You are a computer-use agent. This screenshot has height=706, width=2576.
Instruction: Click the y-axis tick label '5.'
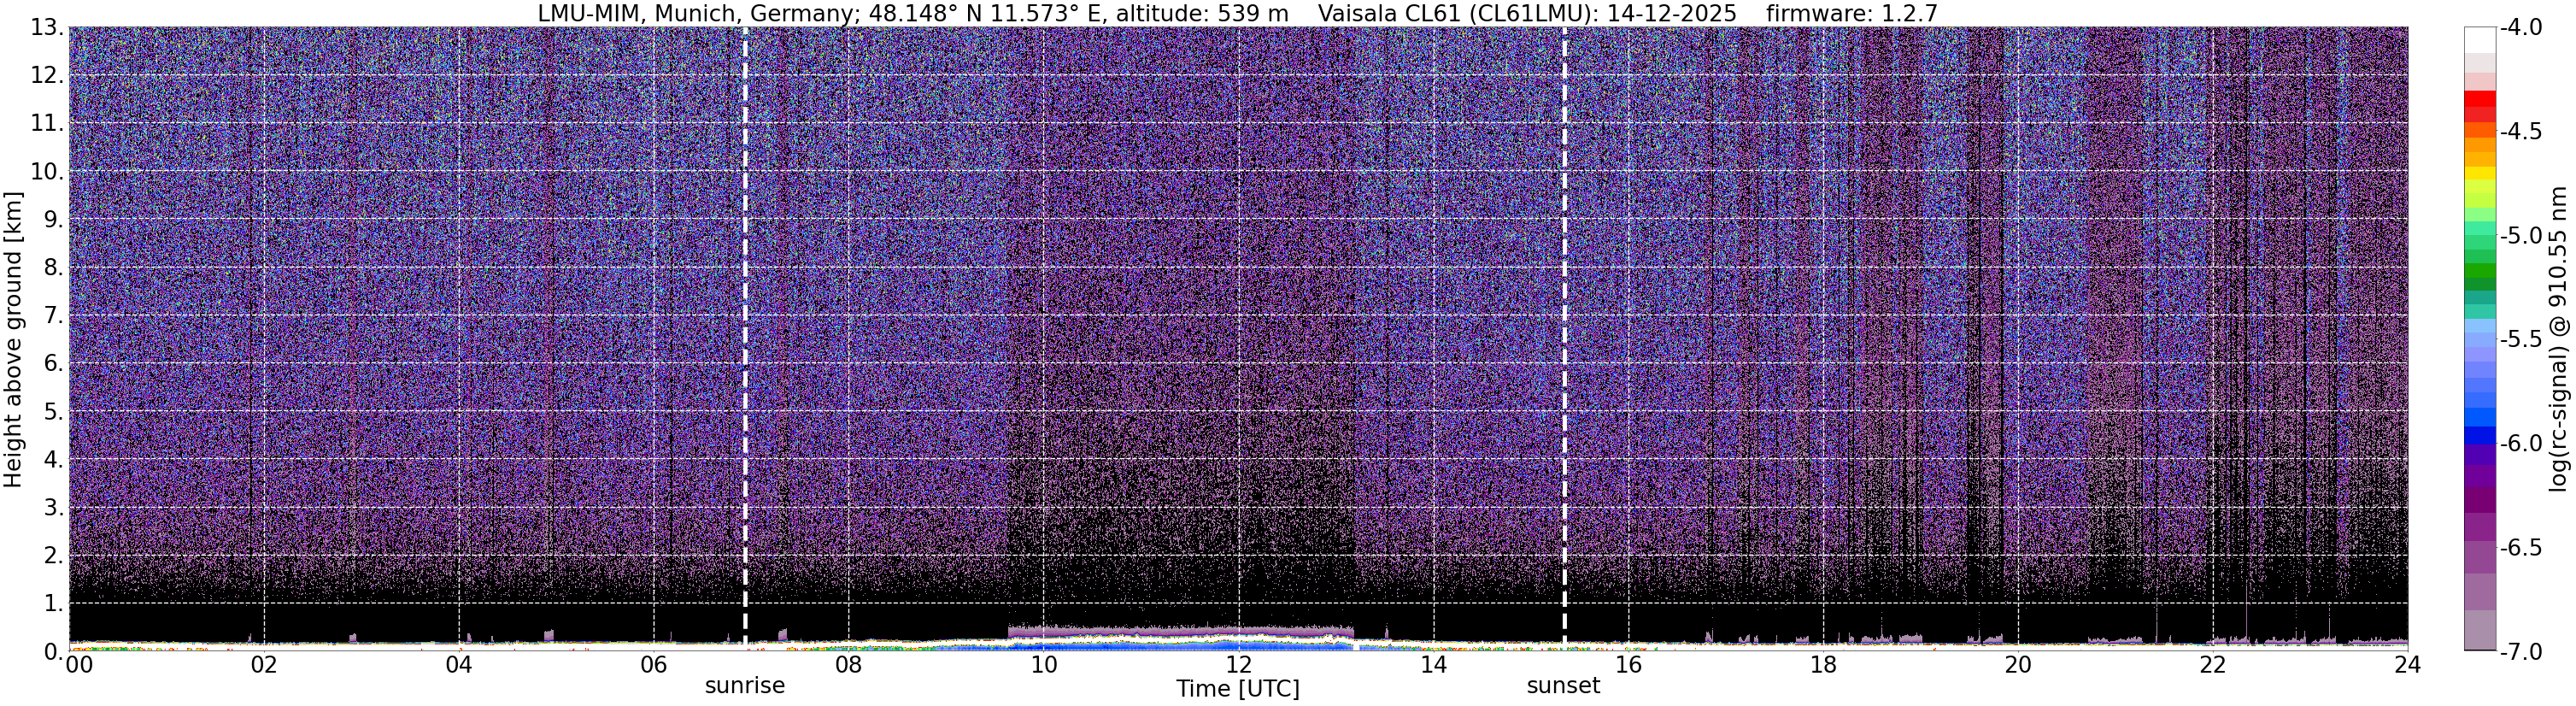pos(53,412)
